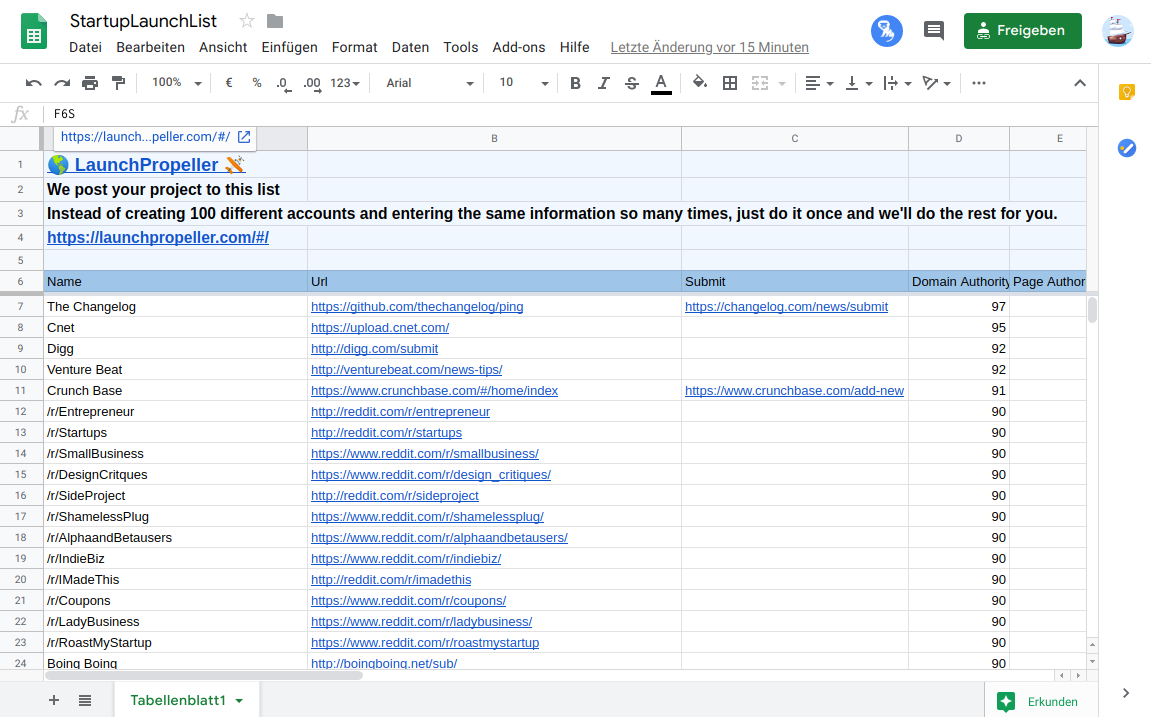The width and height of the screenshot is (1151, 717).
Task: Decrease decimal places
Action: (283, 83)
